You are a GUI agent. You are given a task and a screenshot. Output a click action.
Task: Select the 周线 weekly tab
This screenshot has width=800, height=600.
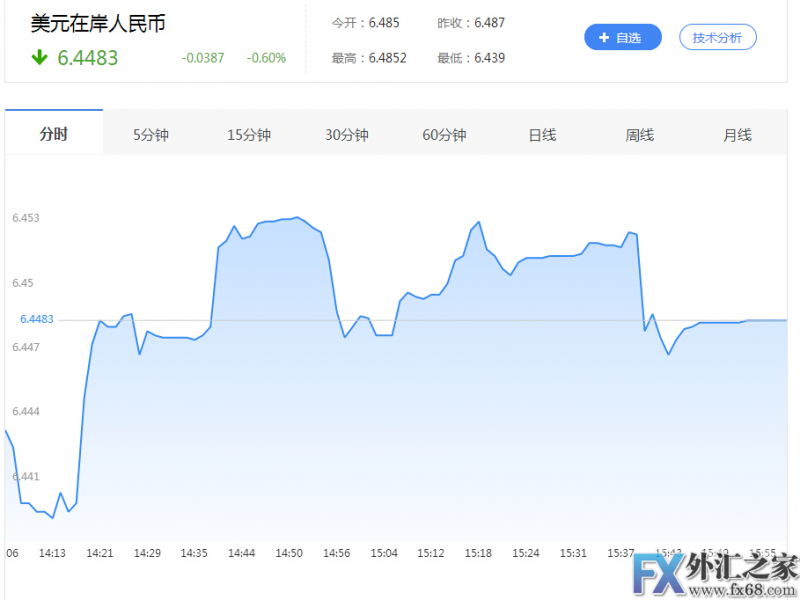point(639,135)
